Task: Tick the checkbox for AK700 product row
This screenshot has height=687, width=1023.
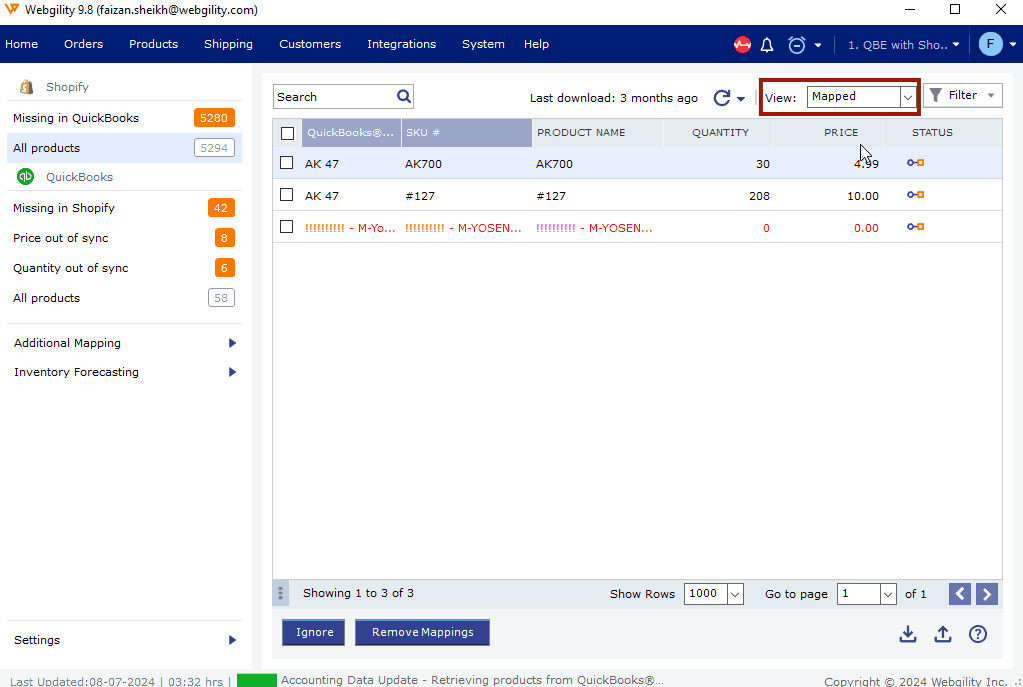Action: tap(287, 163)
